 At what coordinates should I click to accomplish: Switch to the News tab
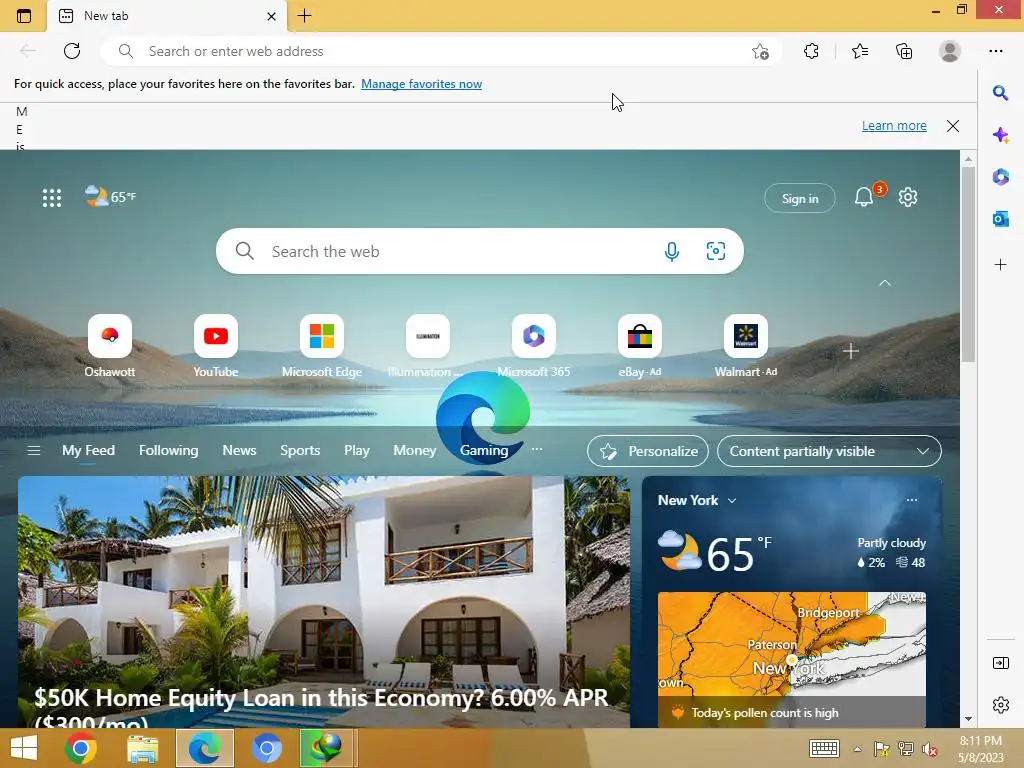[x=239, y=451]
